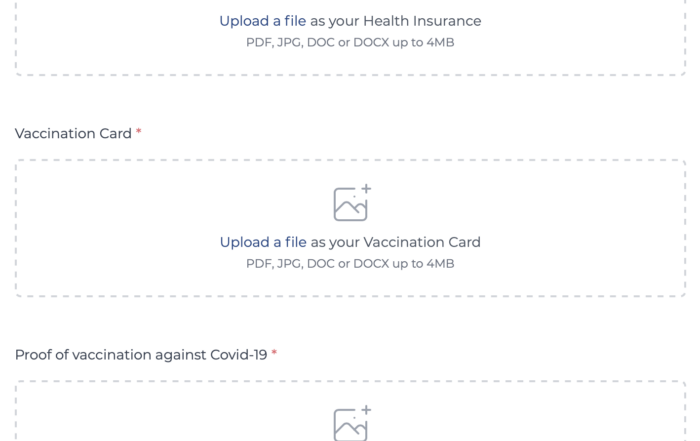Click the mountain picture inside Vaccination Card icon
This screenshot has height=441, width=700.
coord(350,205)
